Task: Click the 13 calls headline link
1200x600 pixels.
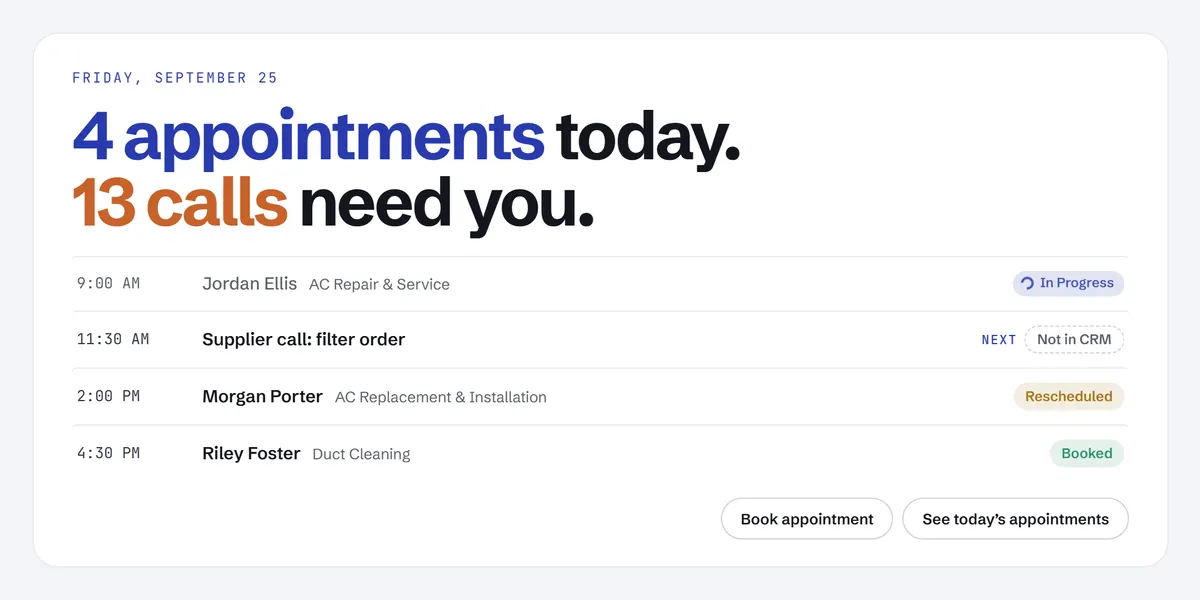Action: [180, 203]
